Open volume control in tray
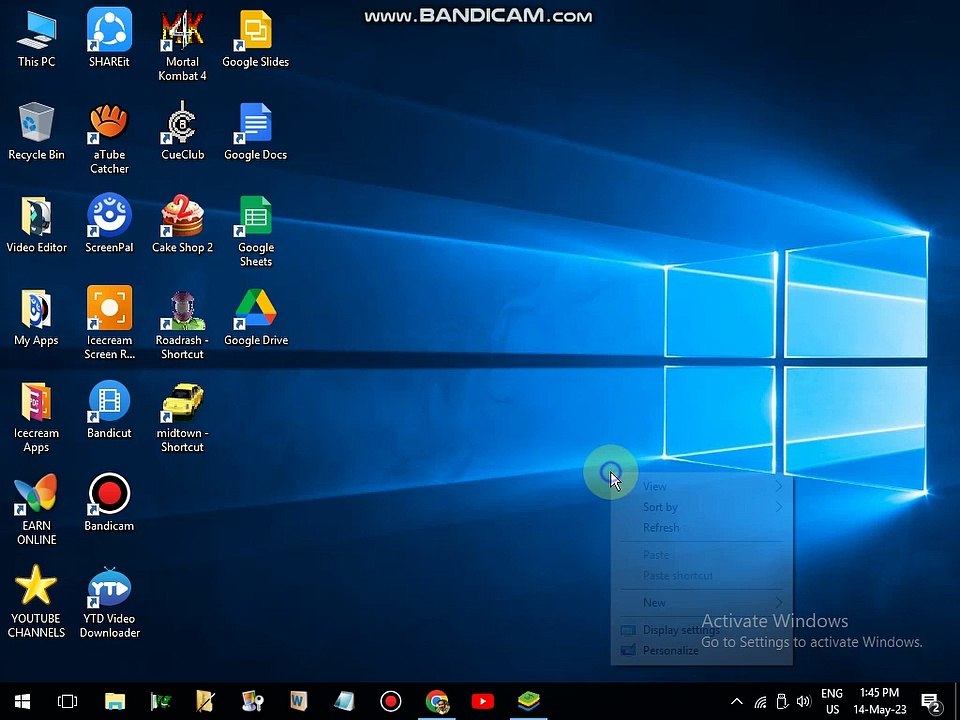 point(803,702)
